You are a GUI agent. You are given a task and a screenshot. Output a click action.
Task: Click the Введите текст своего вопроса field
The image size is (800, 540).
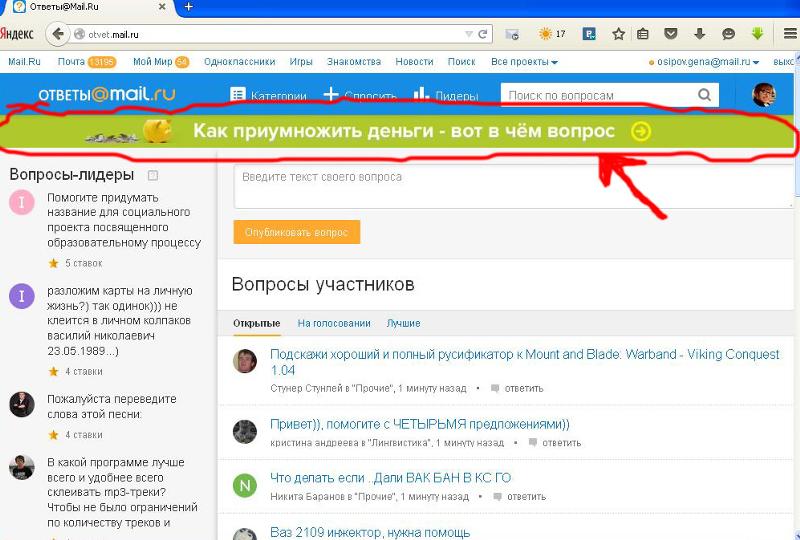(x=513, y=187)
